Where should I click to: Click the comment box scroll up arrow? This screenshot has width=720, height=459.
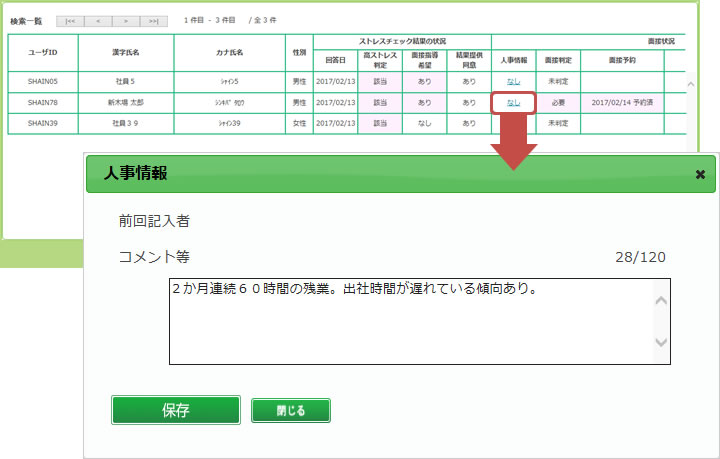(x=661, y=301)
